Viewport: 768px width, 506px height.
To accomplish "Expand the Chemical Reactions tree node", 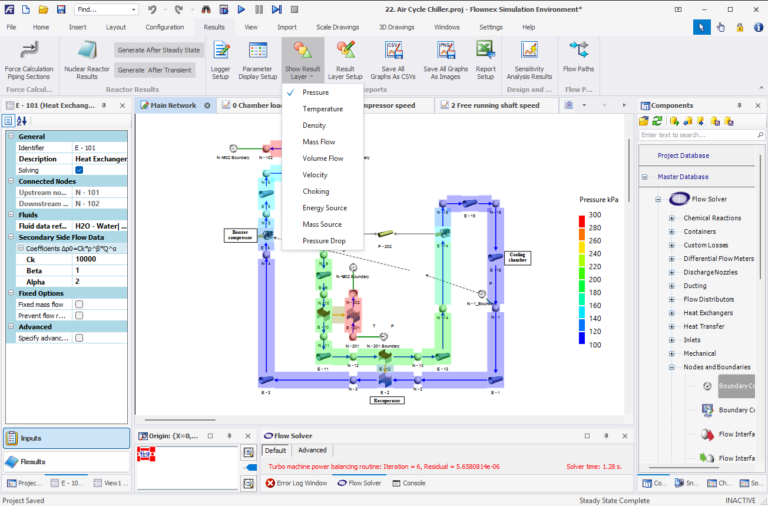I will pos(672,218).
